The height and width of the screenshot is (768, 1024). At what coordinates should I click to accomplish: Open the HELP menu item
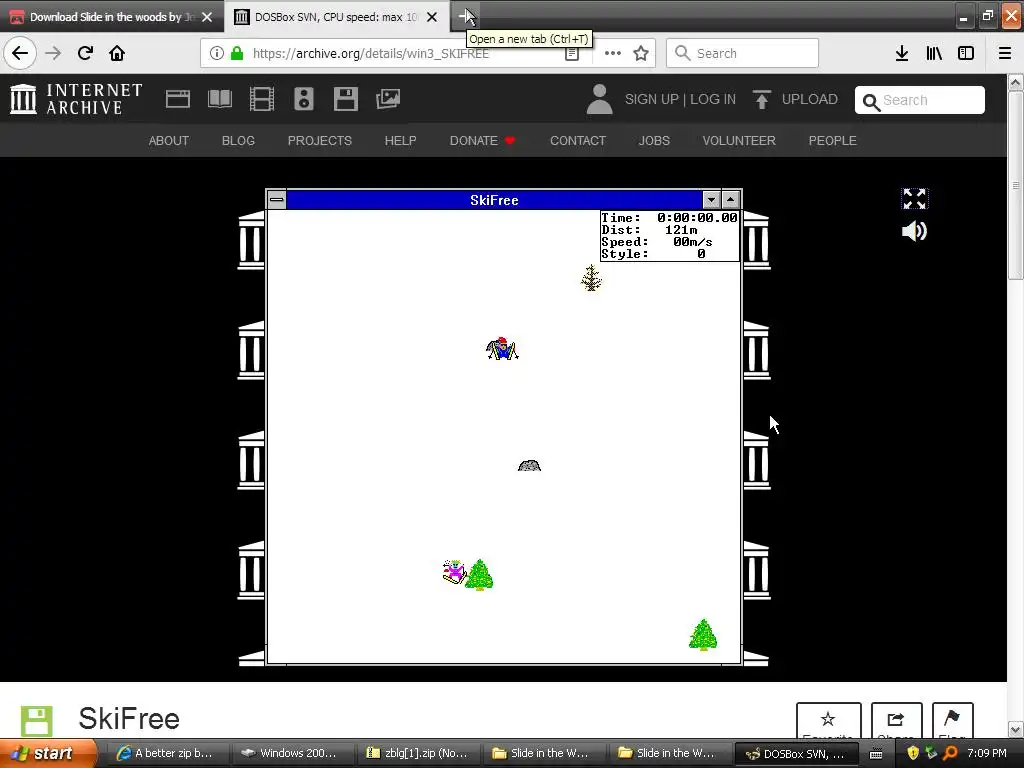[400, 140]
